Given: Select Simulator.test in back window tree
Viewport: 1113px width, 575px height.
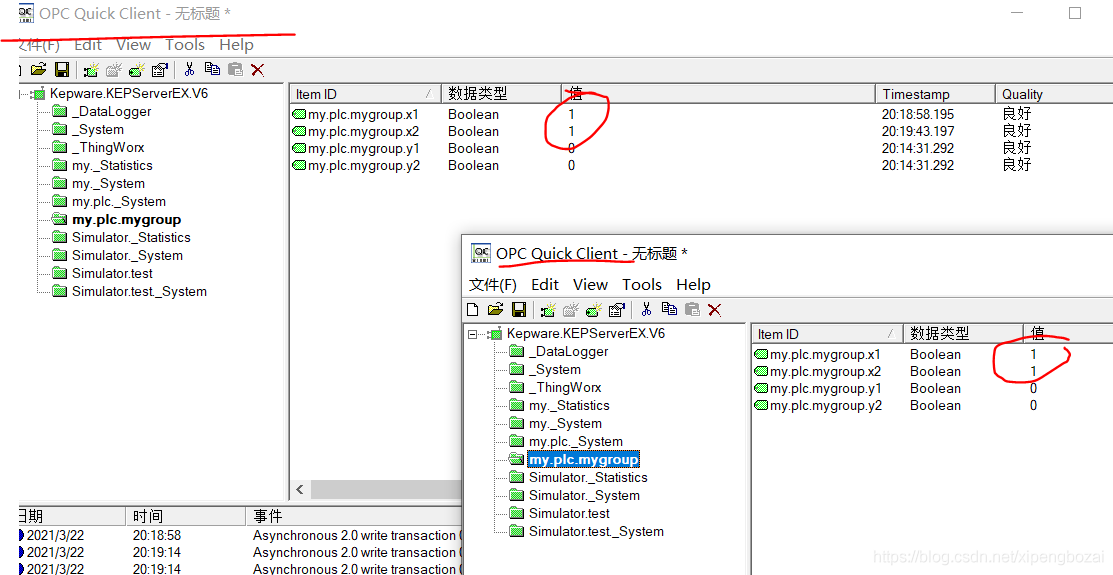Looking at the screenshot, I should (x=112, y=273).
